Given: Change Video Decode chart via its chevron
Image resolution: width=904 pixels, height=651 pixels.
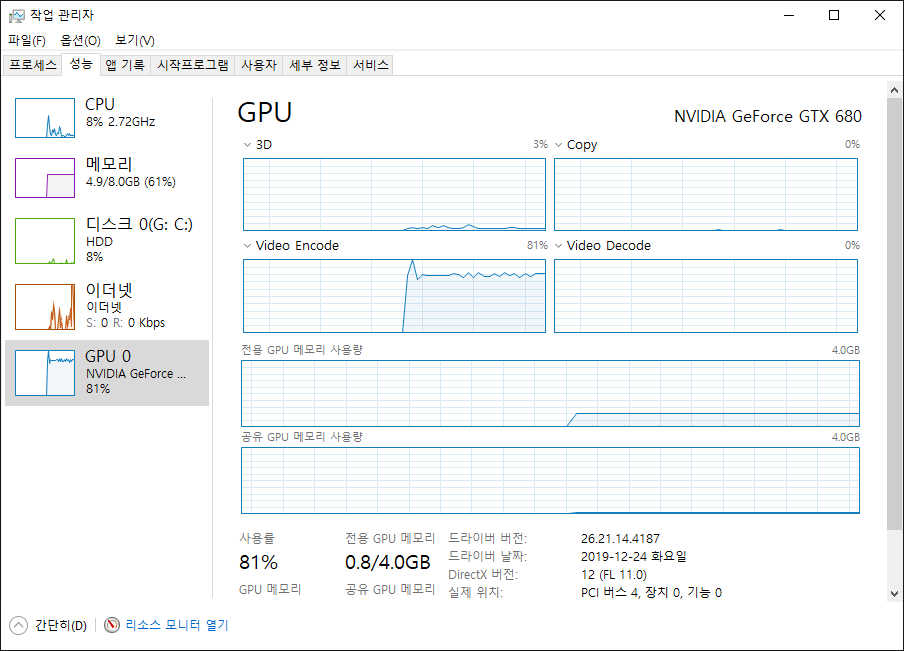Looking at the screenshot, I should tap(558, 245).
